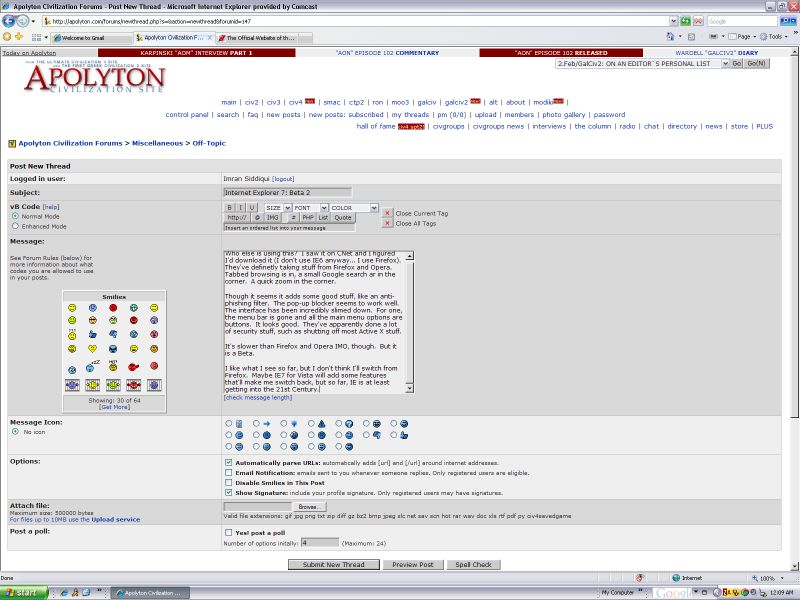The height and width of the screenshot is (600, 800).
Task: Tick the 'Yes! post a poll' checkbox
Action: (x=229, y=532)
